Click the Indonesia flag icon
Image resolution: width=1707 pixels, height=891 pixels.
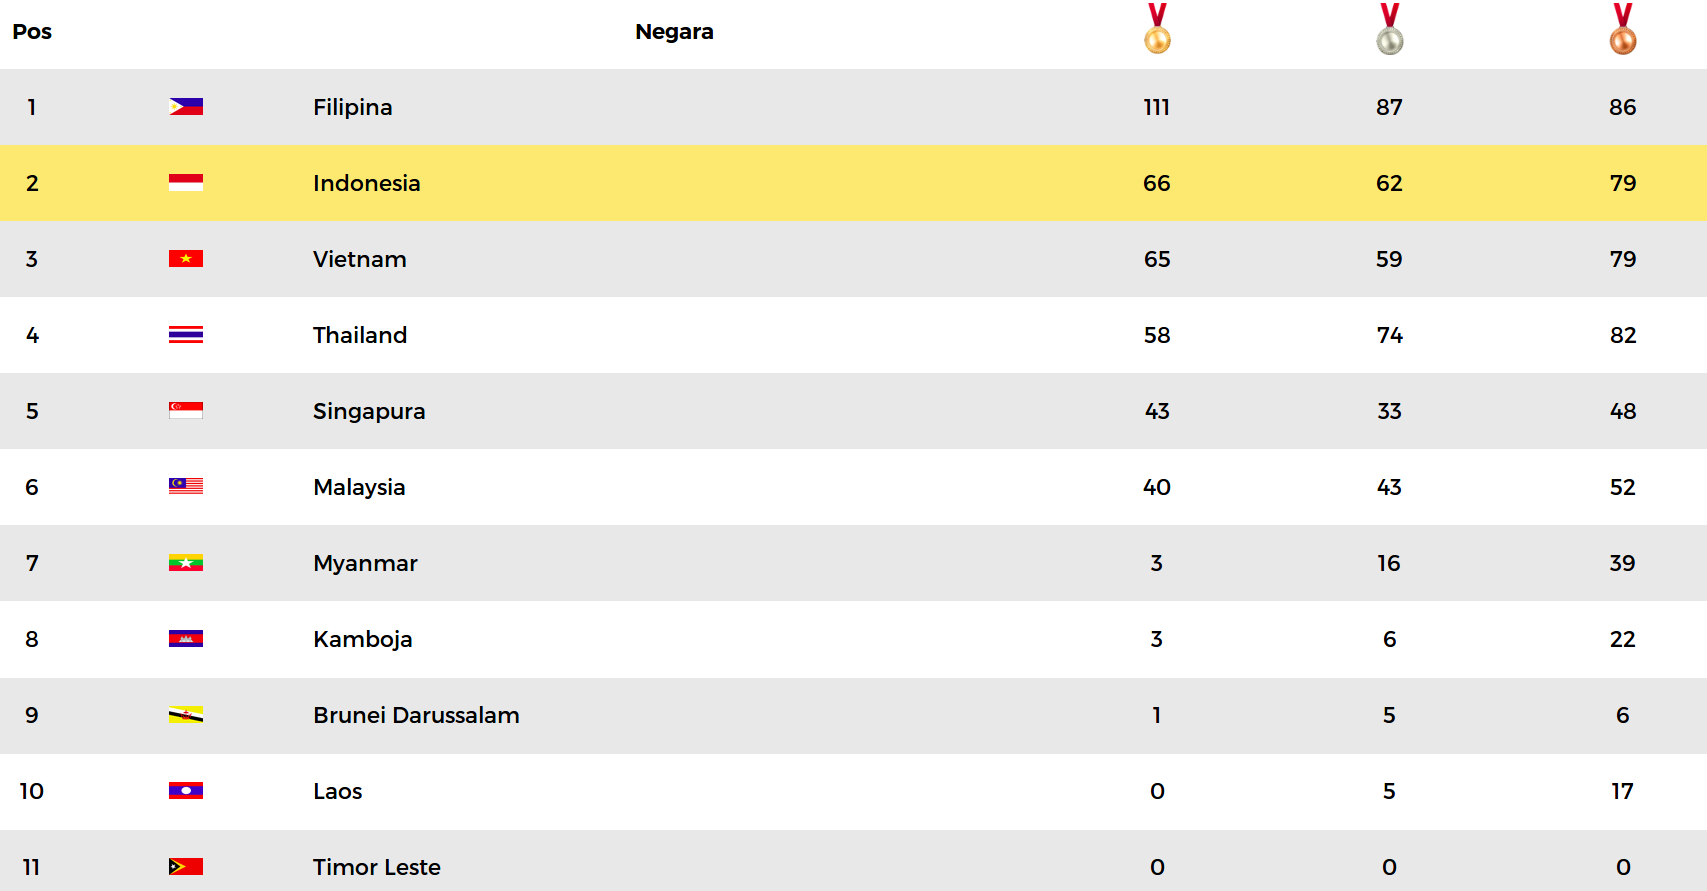coord(186,183)
